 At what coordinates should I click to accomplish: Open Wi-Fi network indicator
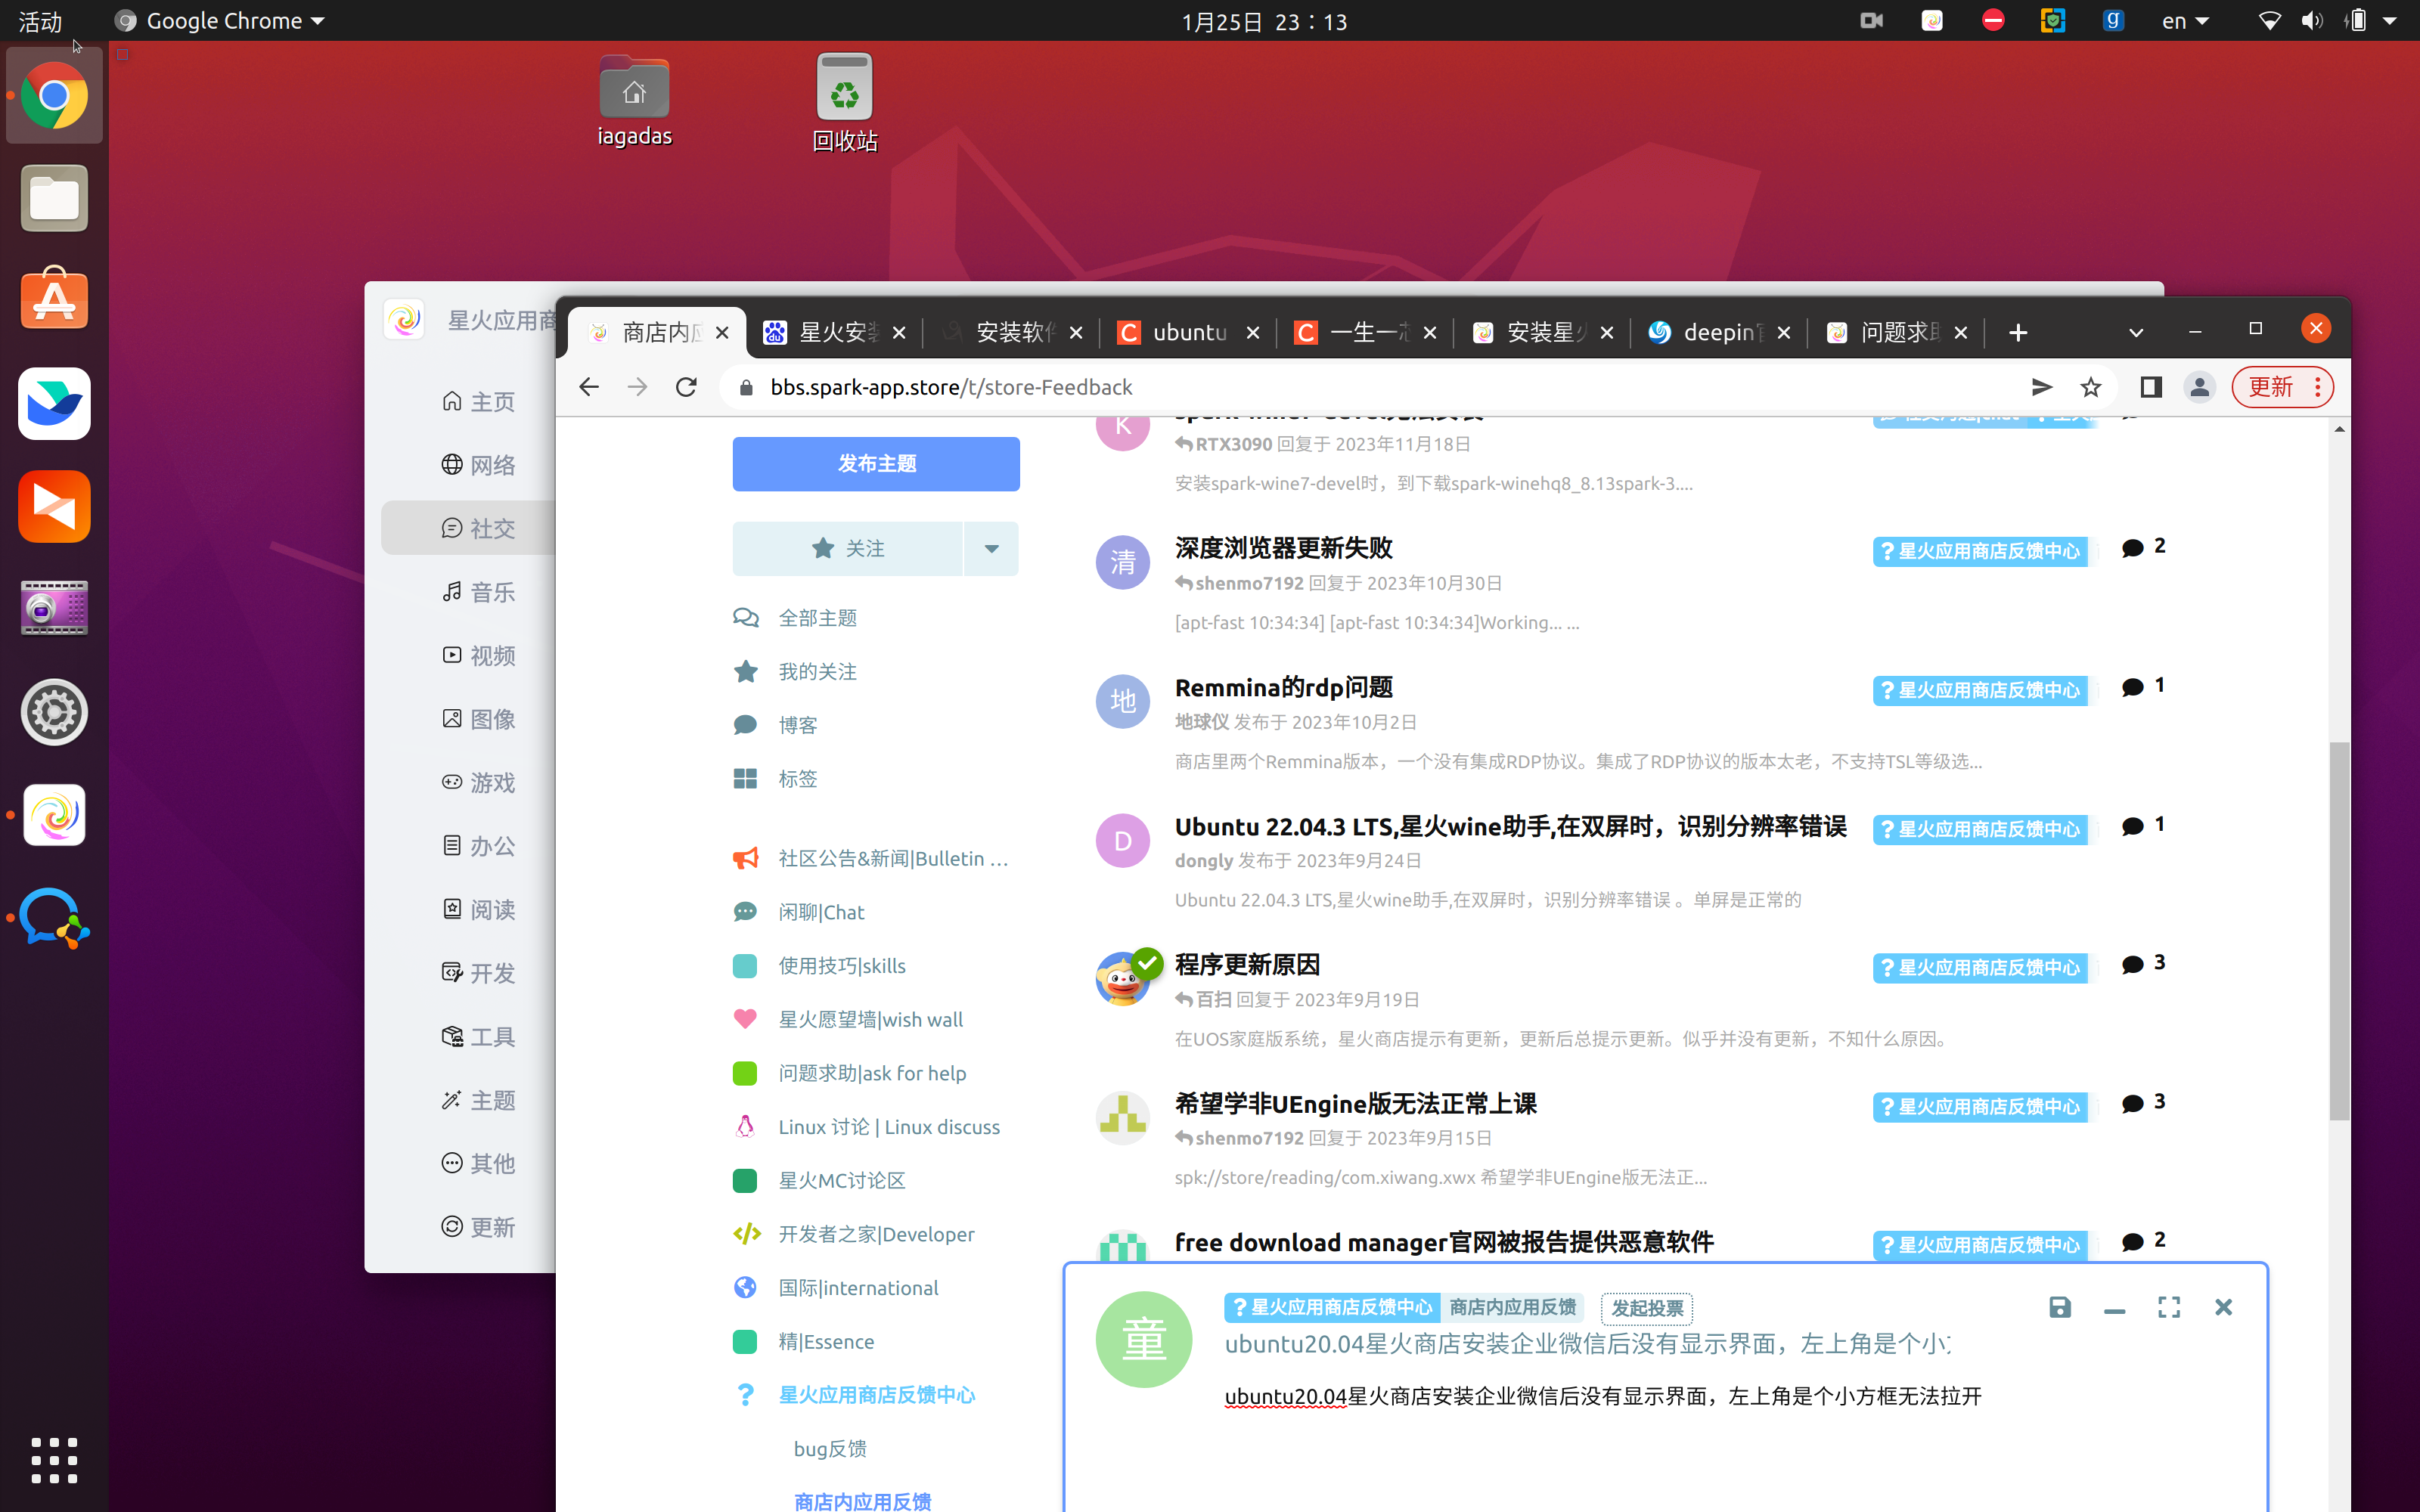(x=2269, y=21)
